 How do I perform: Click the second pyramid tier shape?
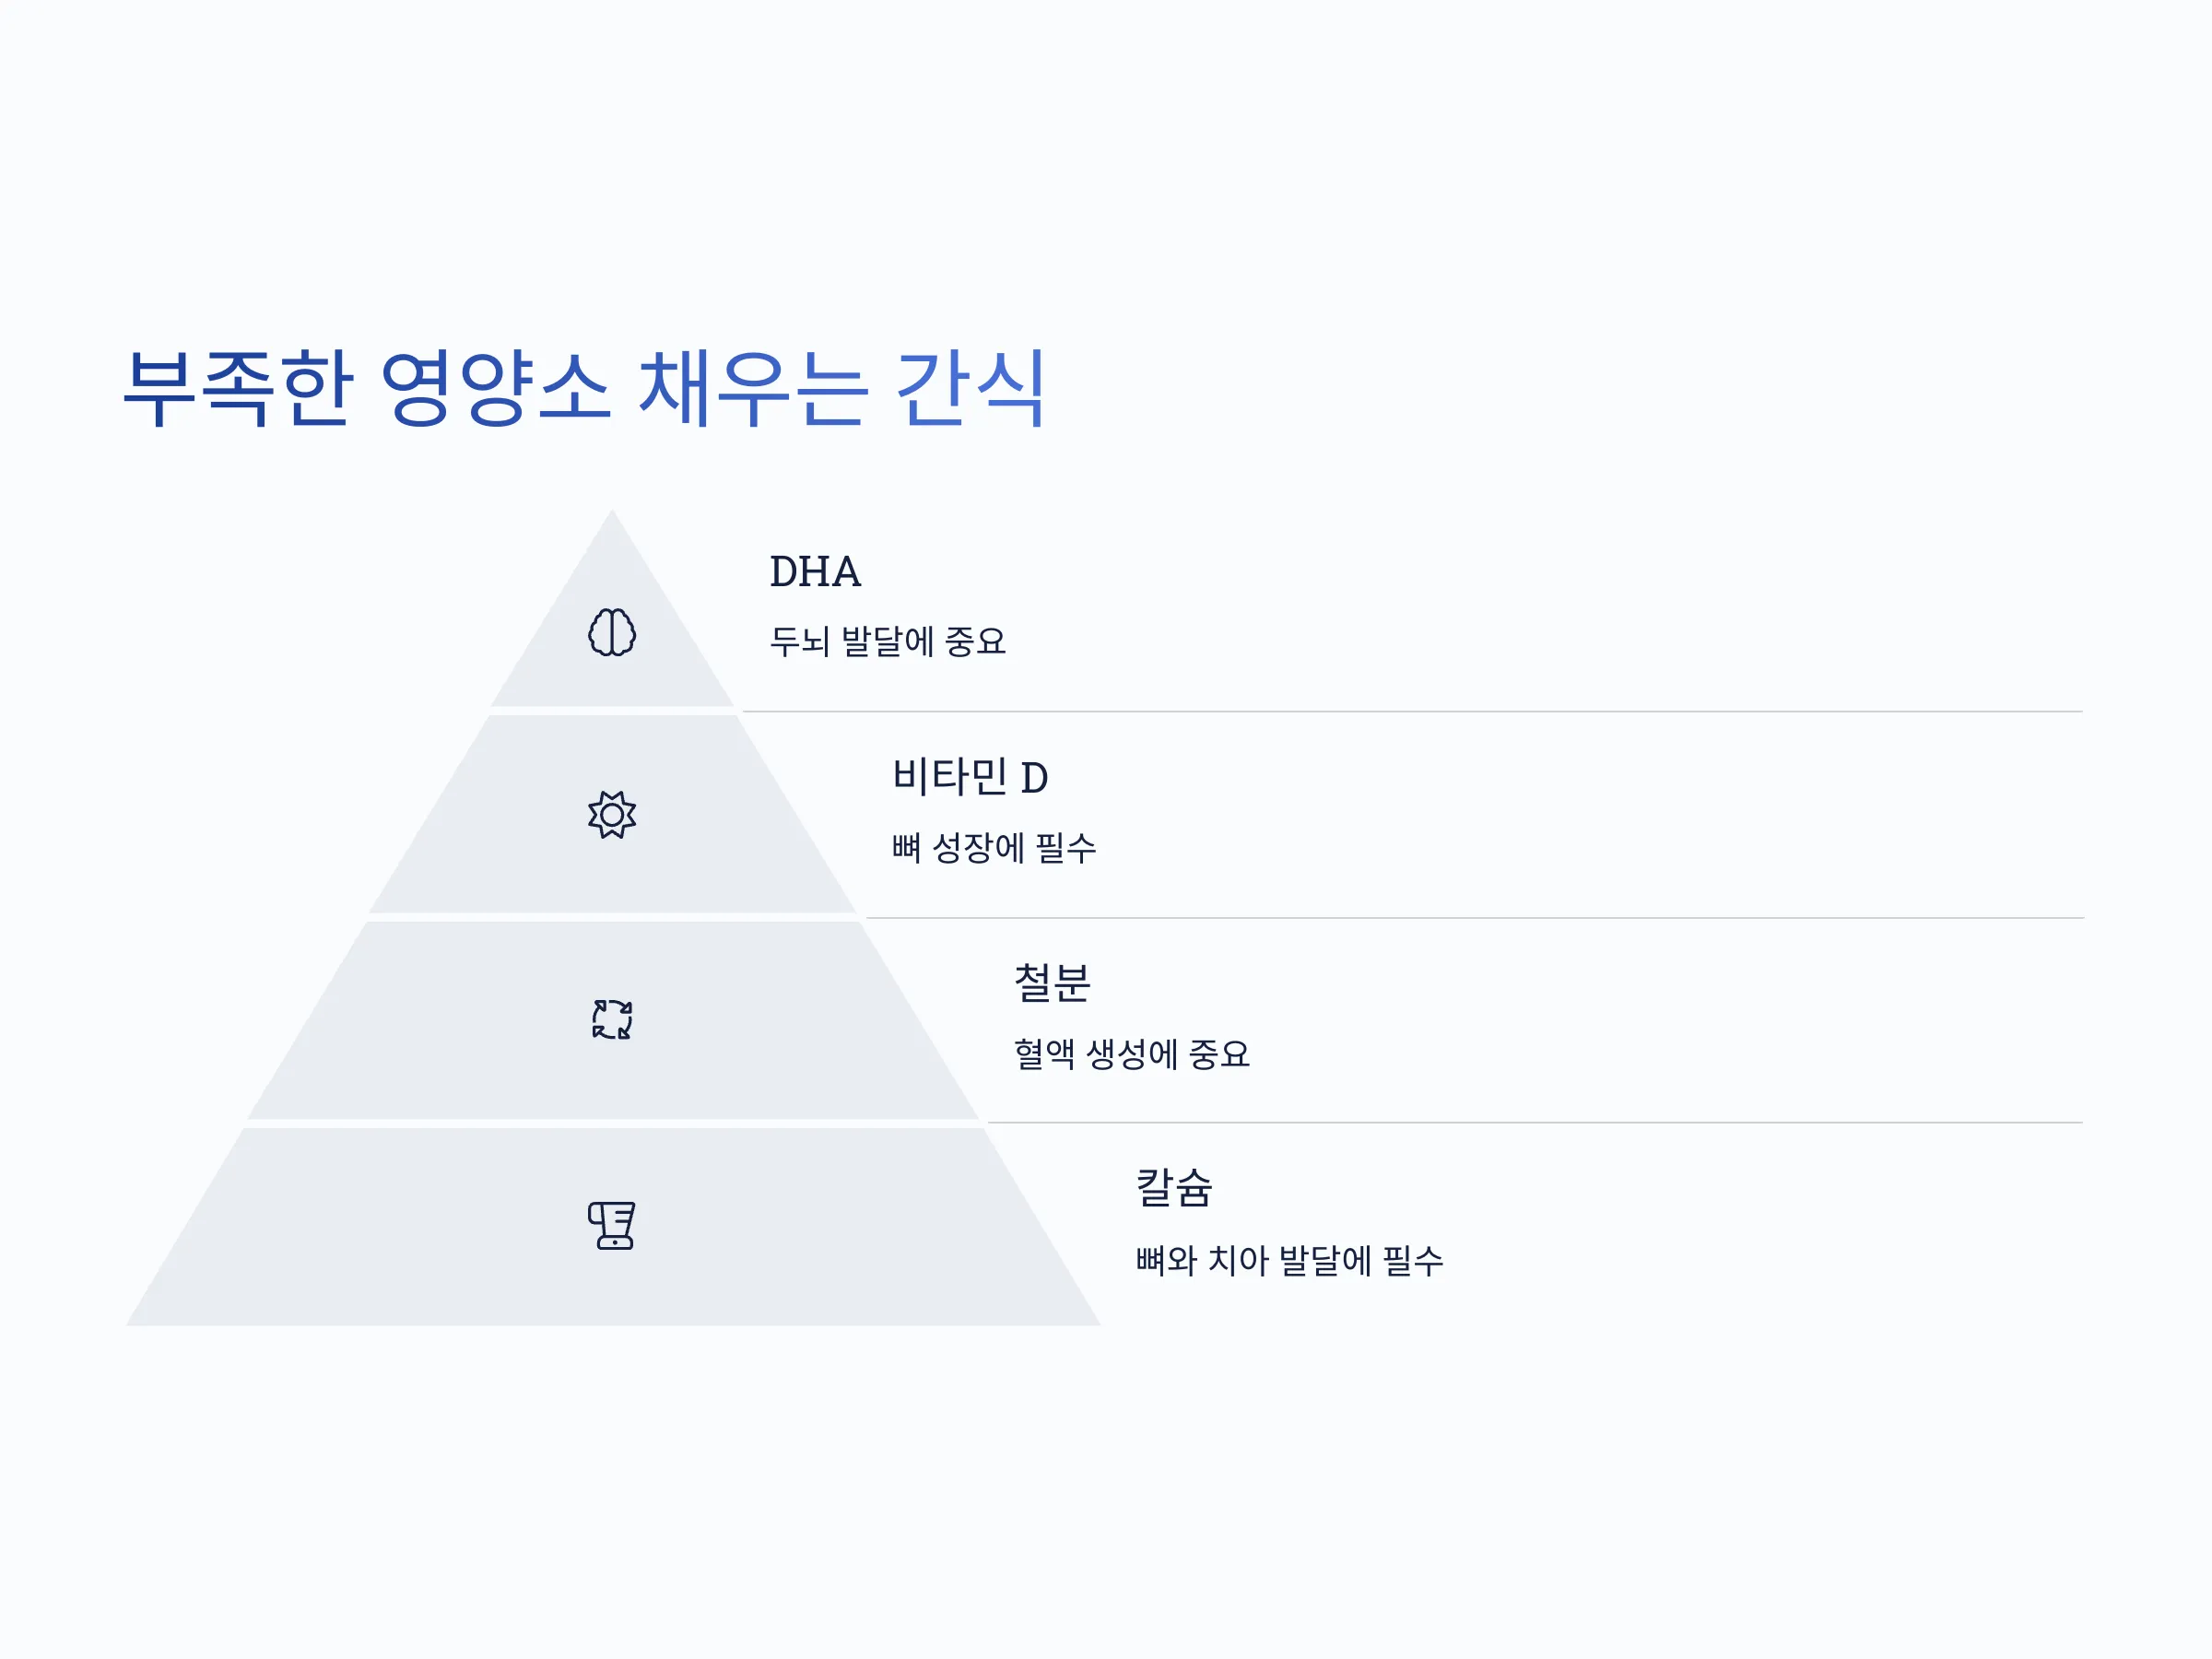point(612,814)
